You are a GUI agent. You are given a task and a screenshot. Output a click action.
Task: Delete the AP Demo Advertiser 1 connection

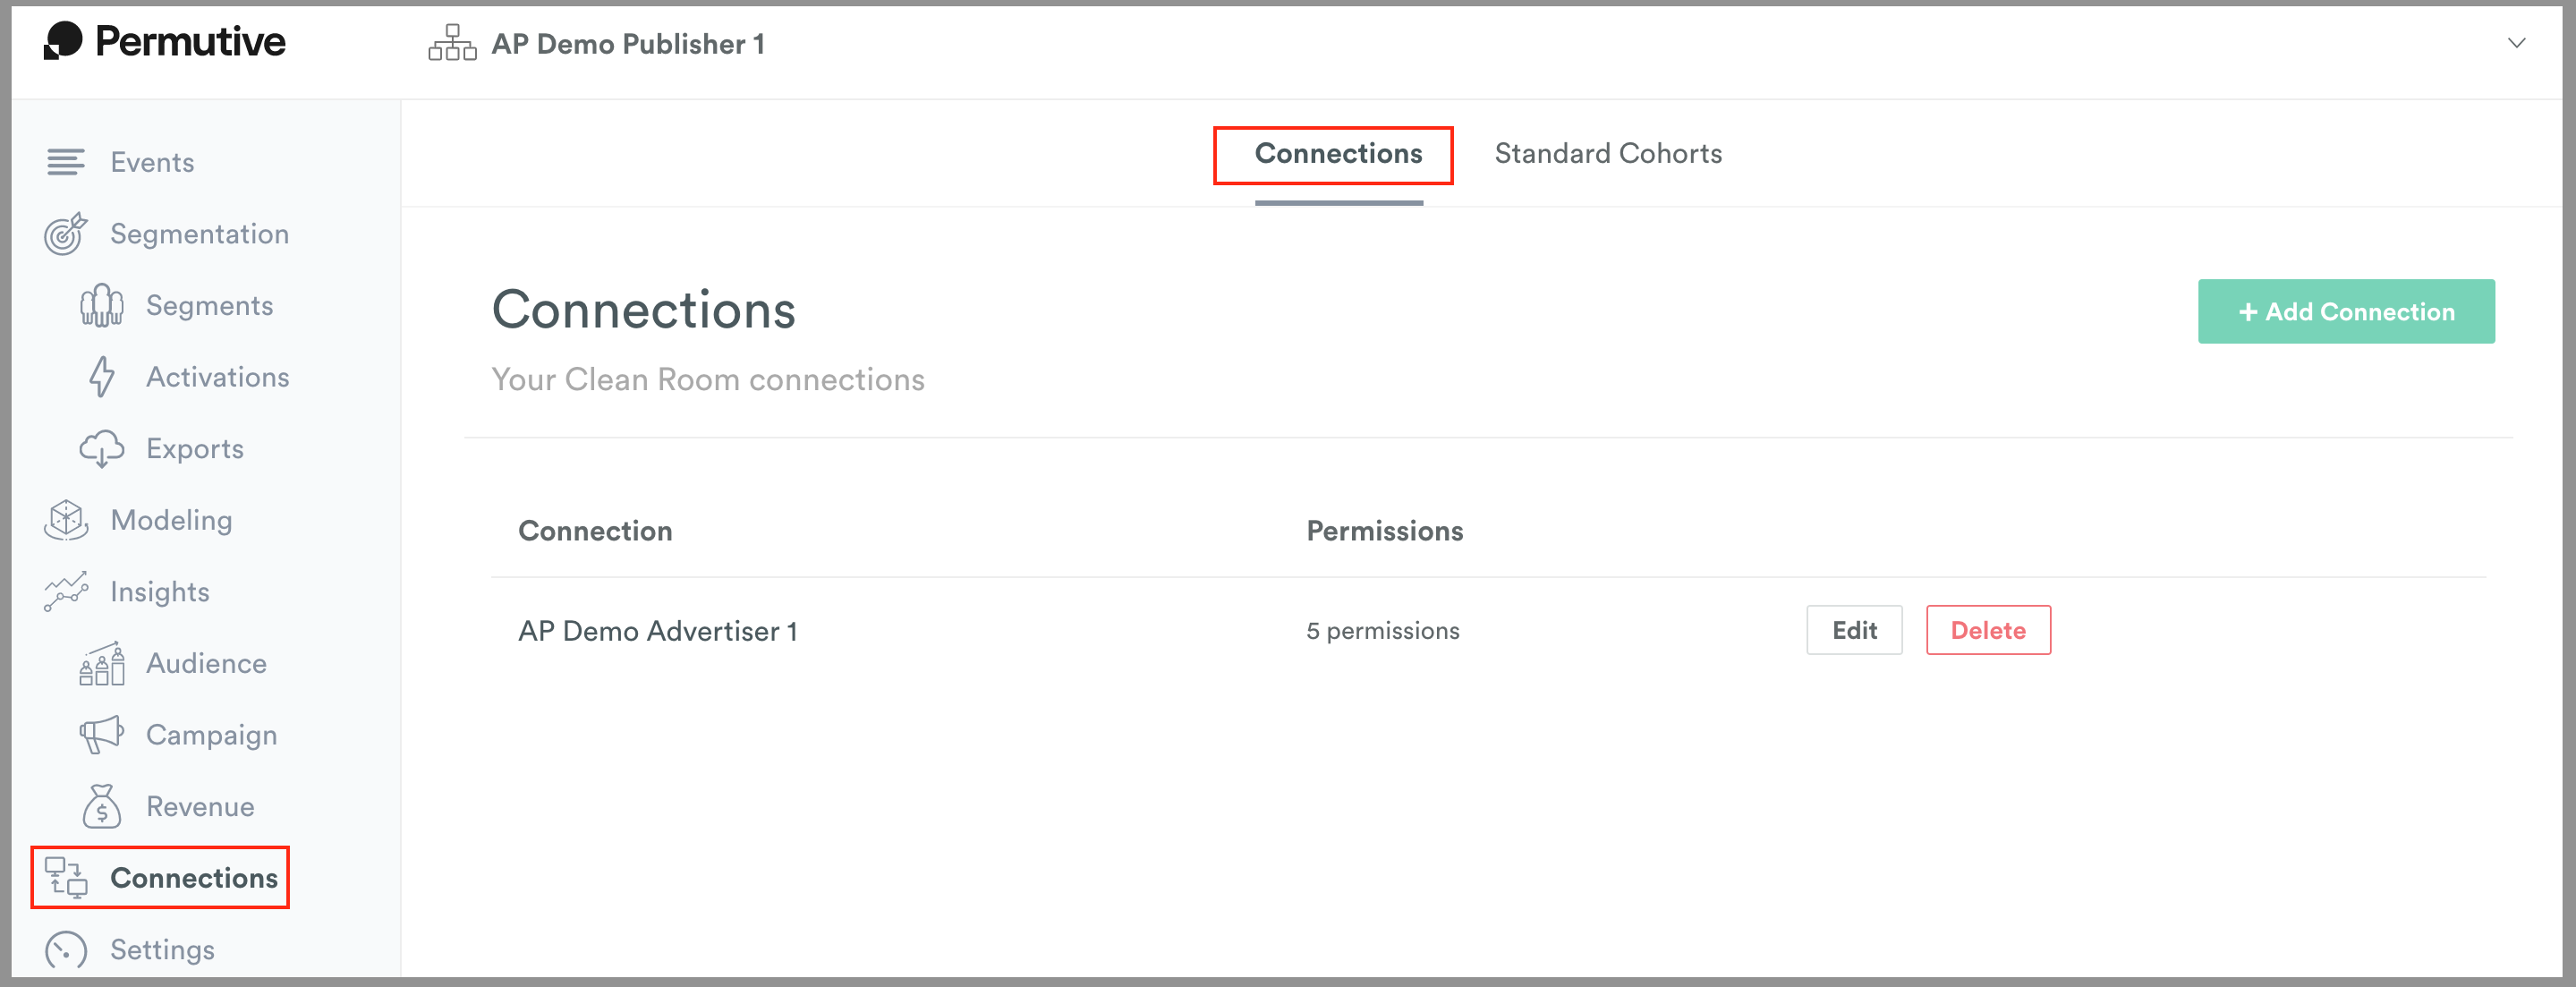[x=1988, y=630]
